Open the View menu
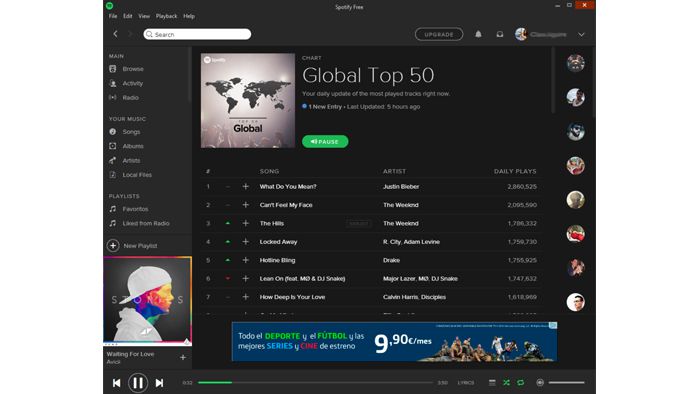The height and width of the screenshot is (394, 700). [x=144, y=16]
